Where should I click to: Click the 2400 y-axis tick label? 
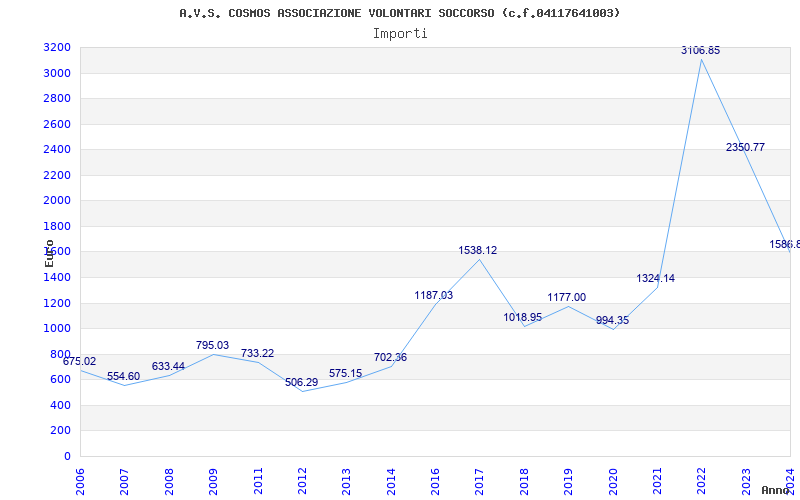pos(57,150)
